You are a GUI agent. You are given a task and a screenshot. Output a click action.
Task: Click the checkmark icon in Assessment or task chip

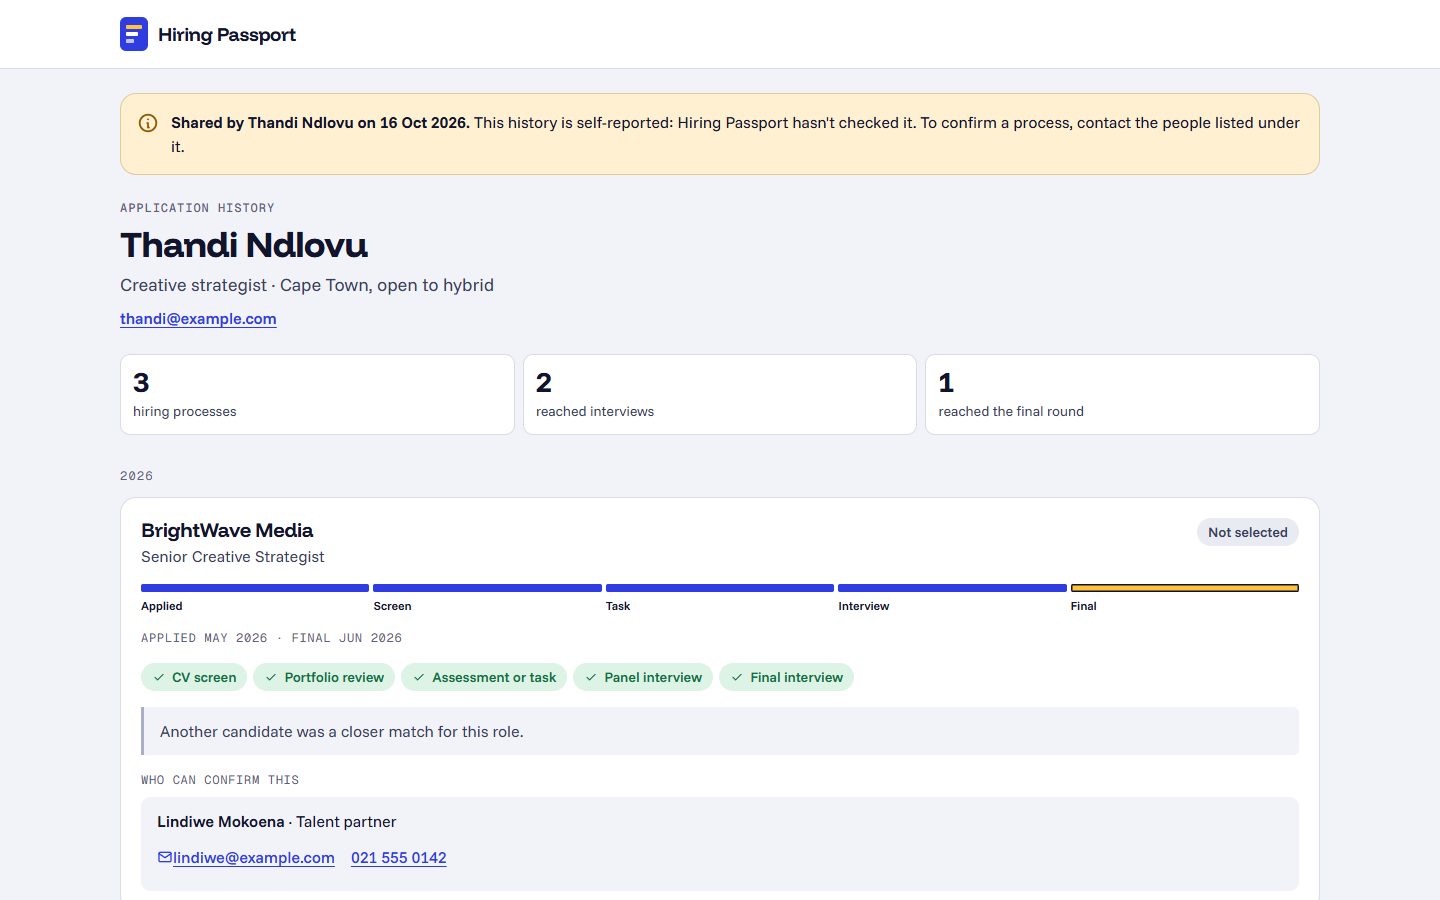[419, 677]
